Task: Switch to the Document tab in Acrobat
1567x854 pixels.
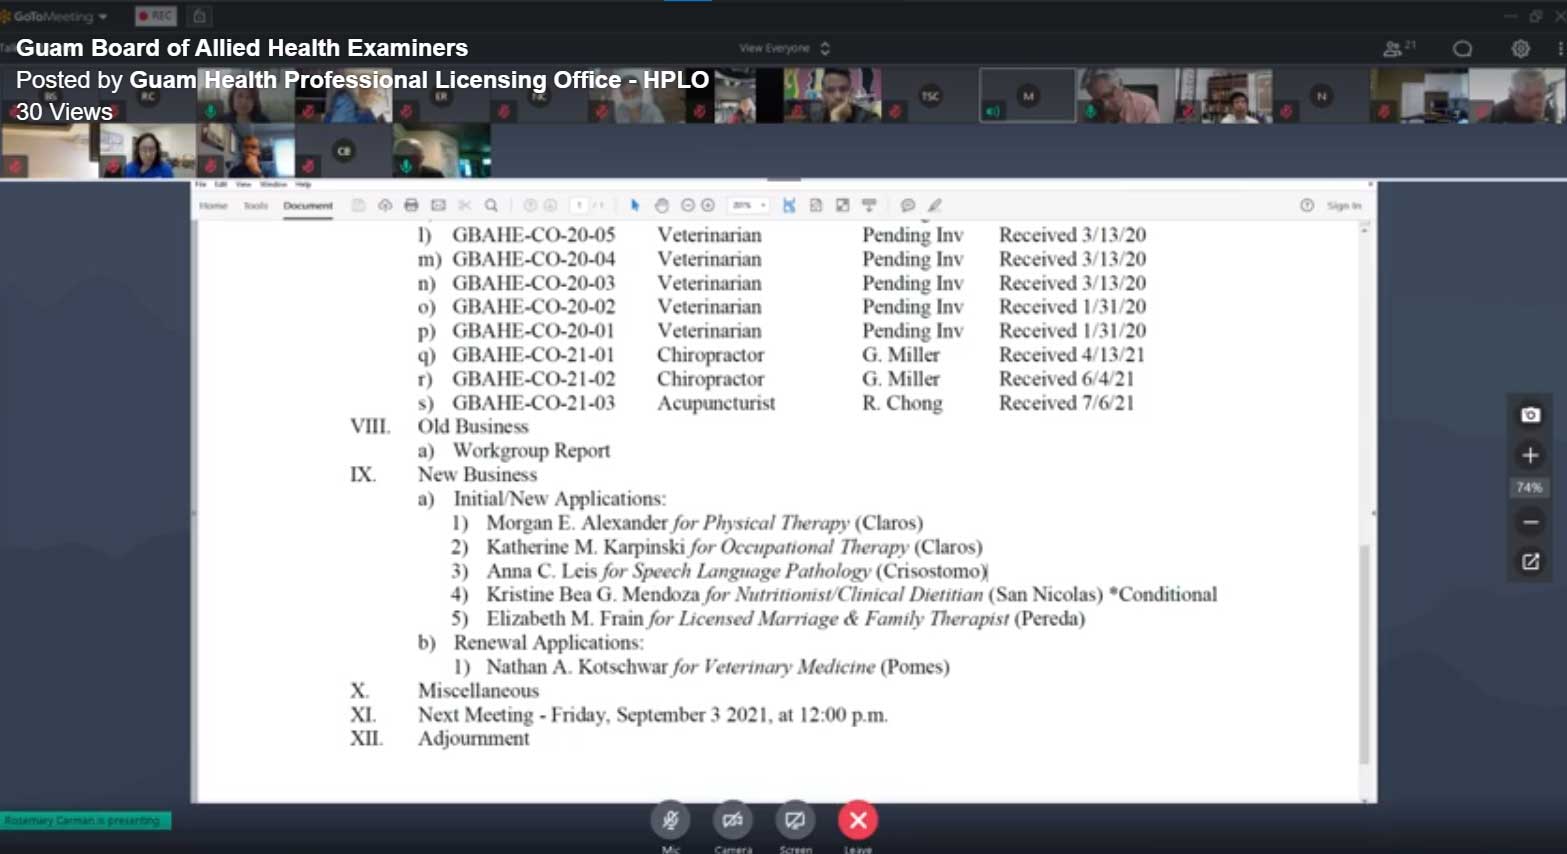Action: pos(308,206)
